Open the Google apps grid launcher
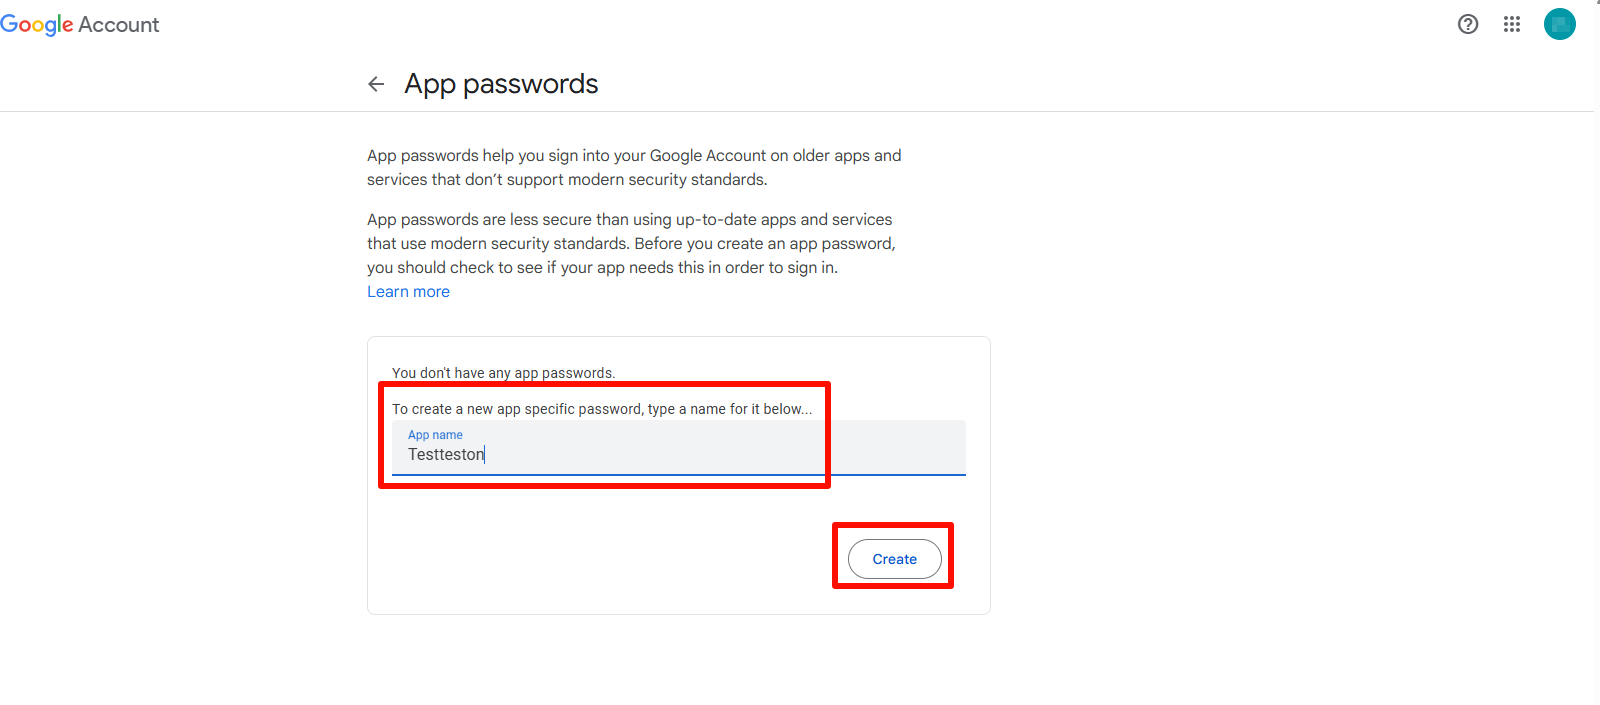The height and width of the screenshot is (705, 1600). (x=1512, y=24)
